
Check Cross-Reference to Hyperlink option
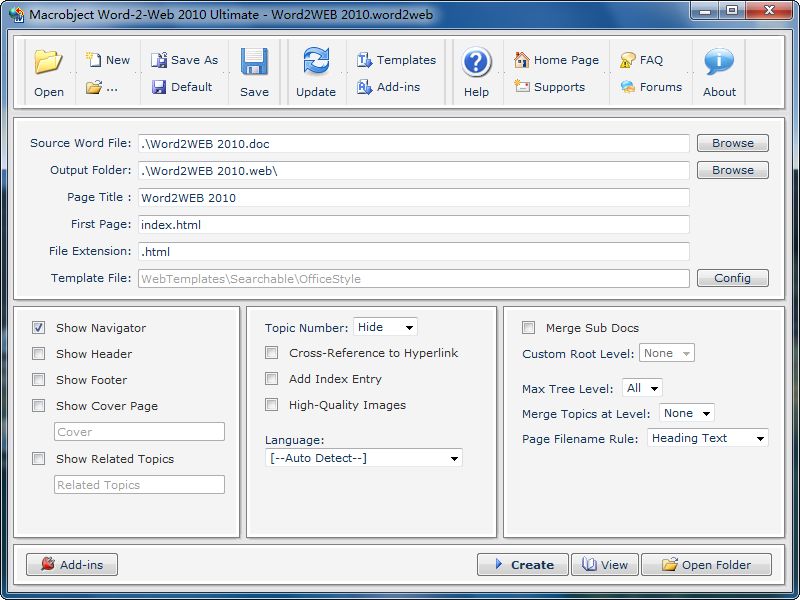[x=271, y=353]
